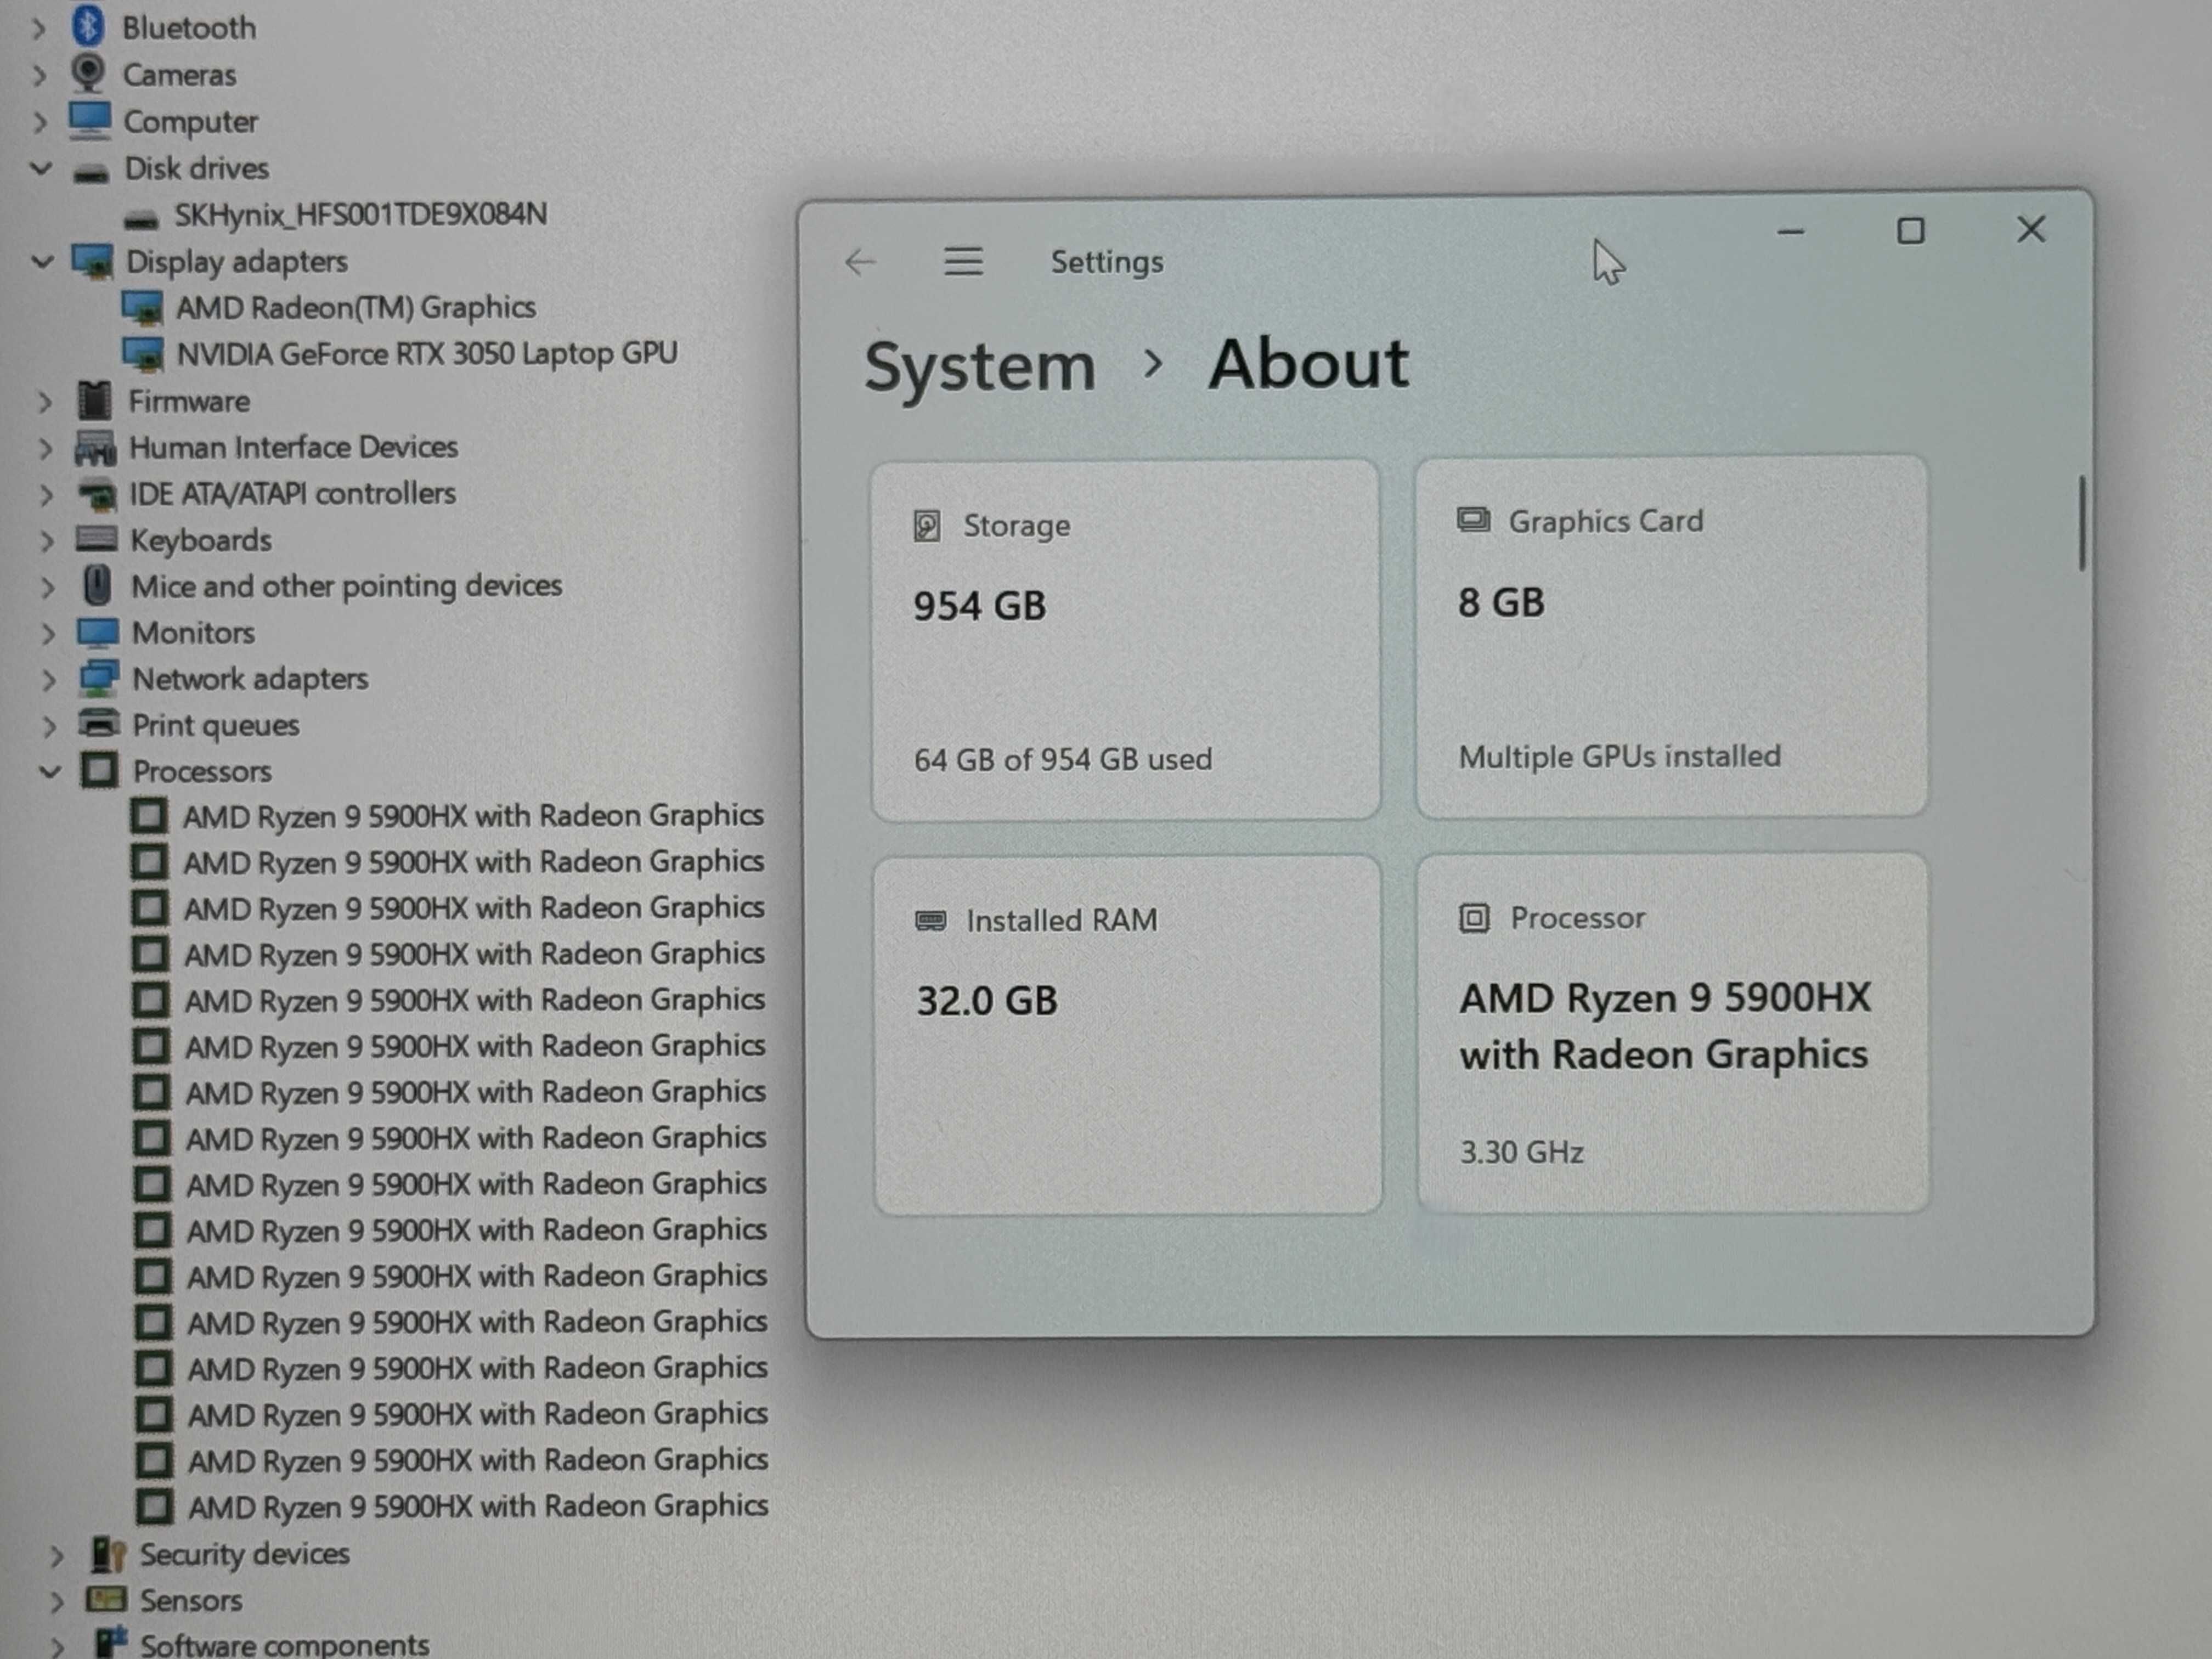Open the Graphics Card 8 GB card
The height and width of the screenshot is (1659, 2212).
(1671, 637)
